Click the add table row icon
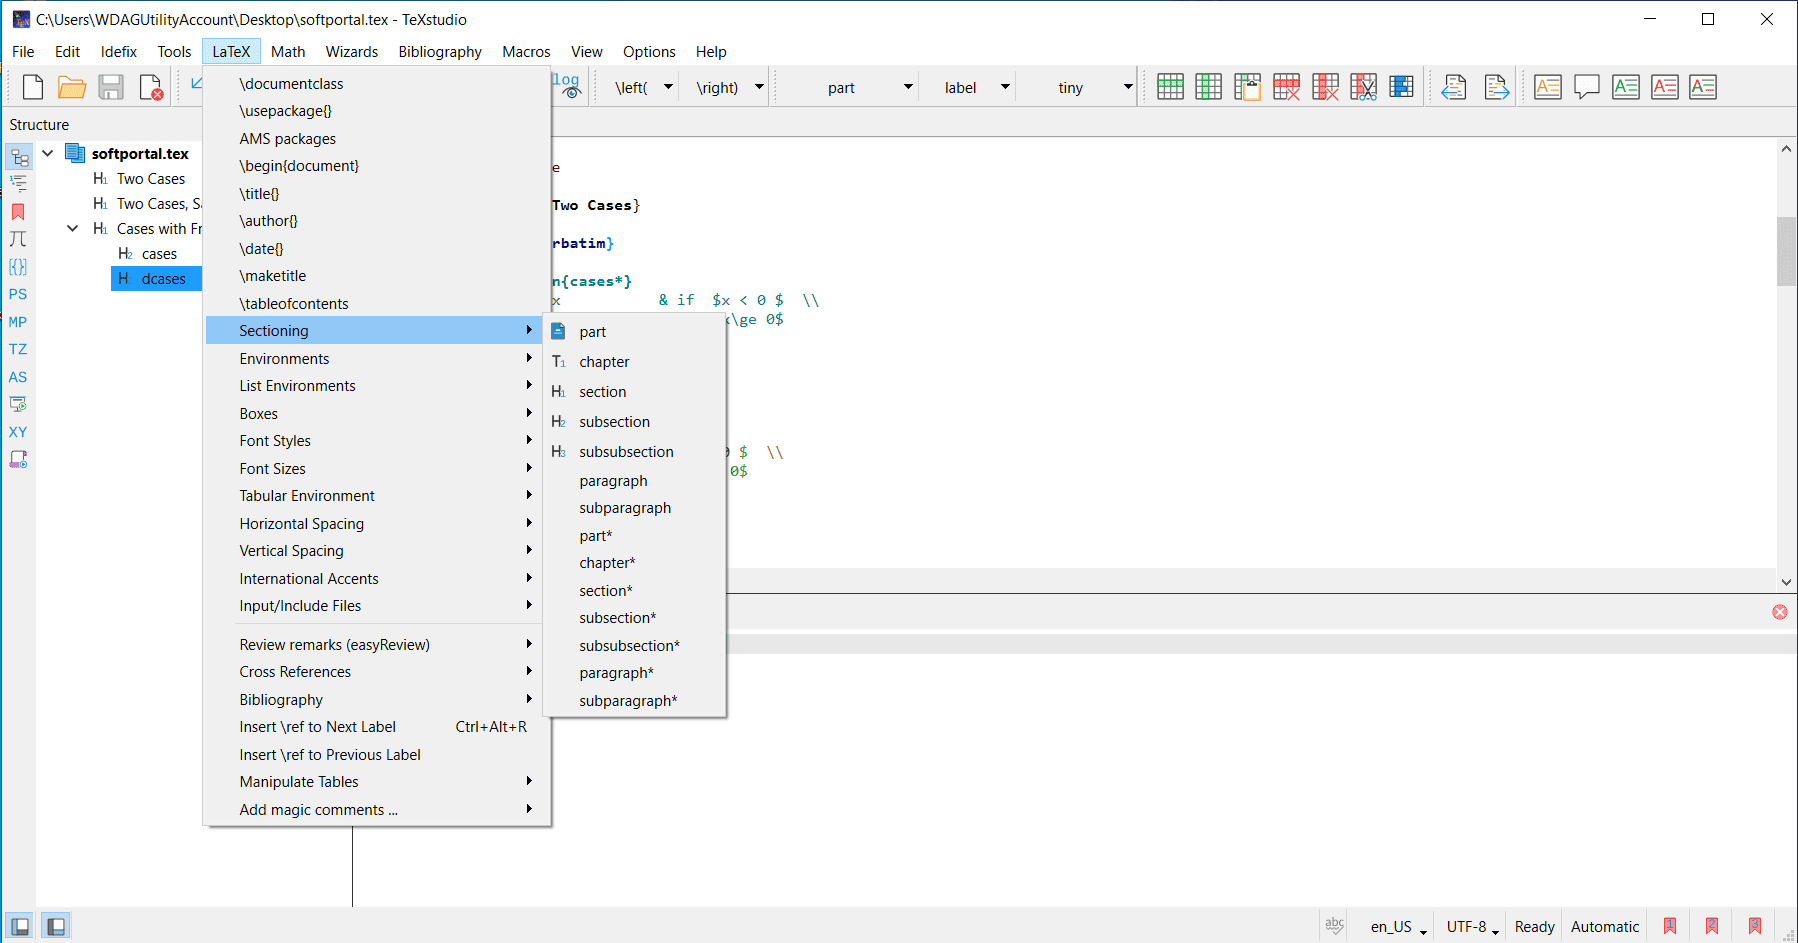This screenshot has height=943, width=1798. coord(1170,87)
